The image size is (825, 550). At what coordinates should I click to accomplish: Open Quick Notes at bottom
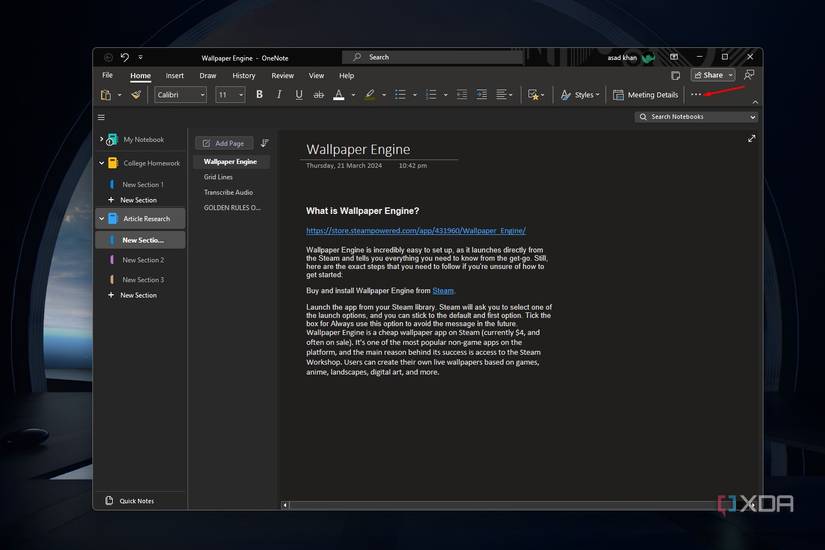coord(129,501)
